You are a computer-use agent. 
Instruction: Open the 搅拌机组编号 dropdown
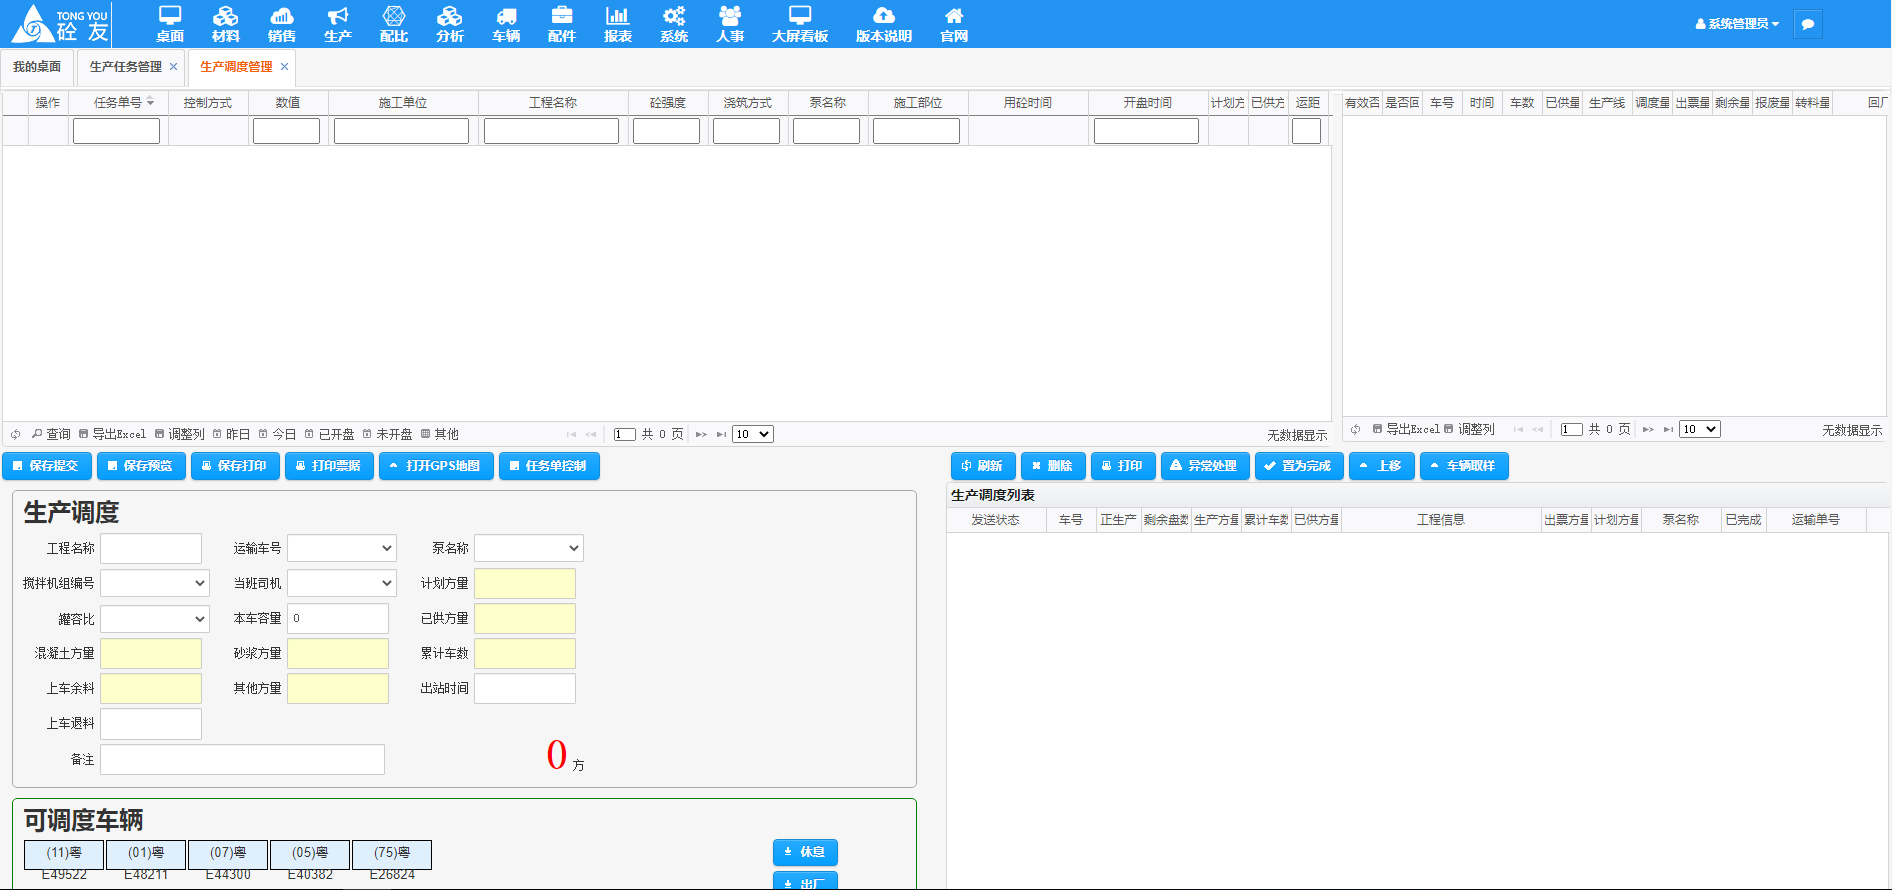click(x=155, y=583)
